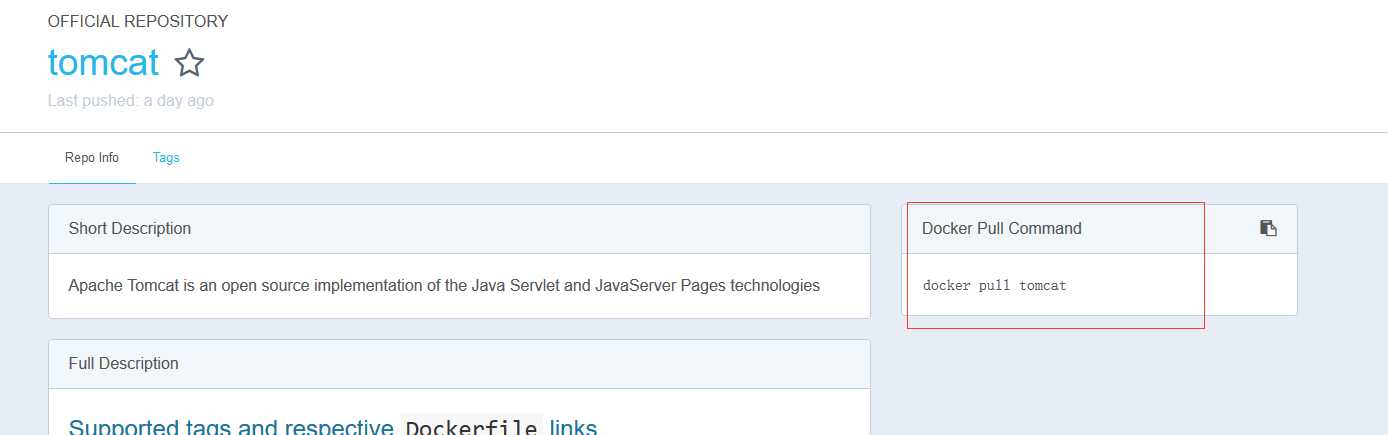Switch to the Tags tab

click(166, 158)
